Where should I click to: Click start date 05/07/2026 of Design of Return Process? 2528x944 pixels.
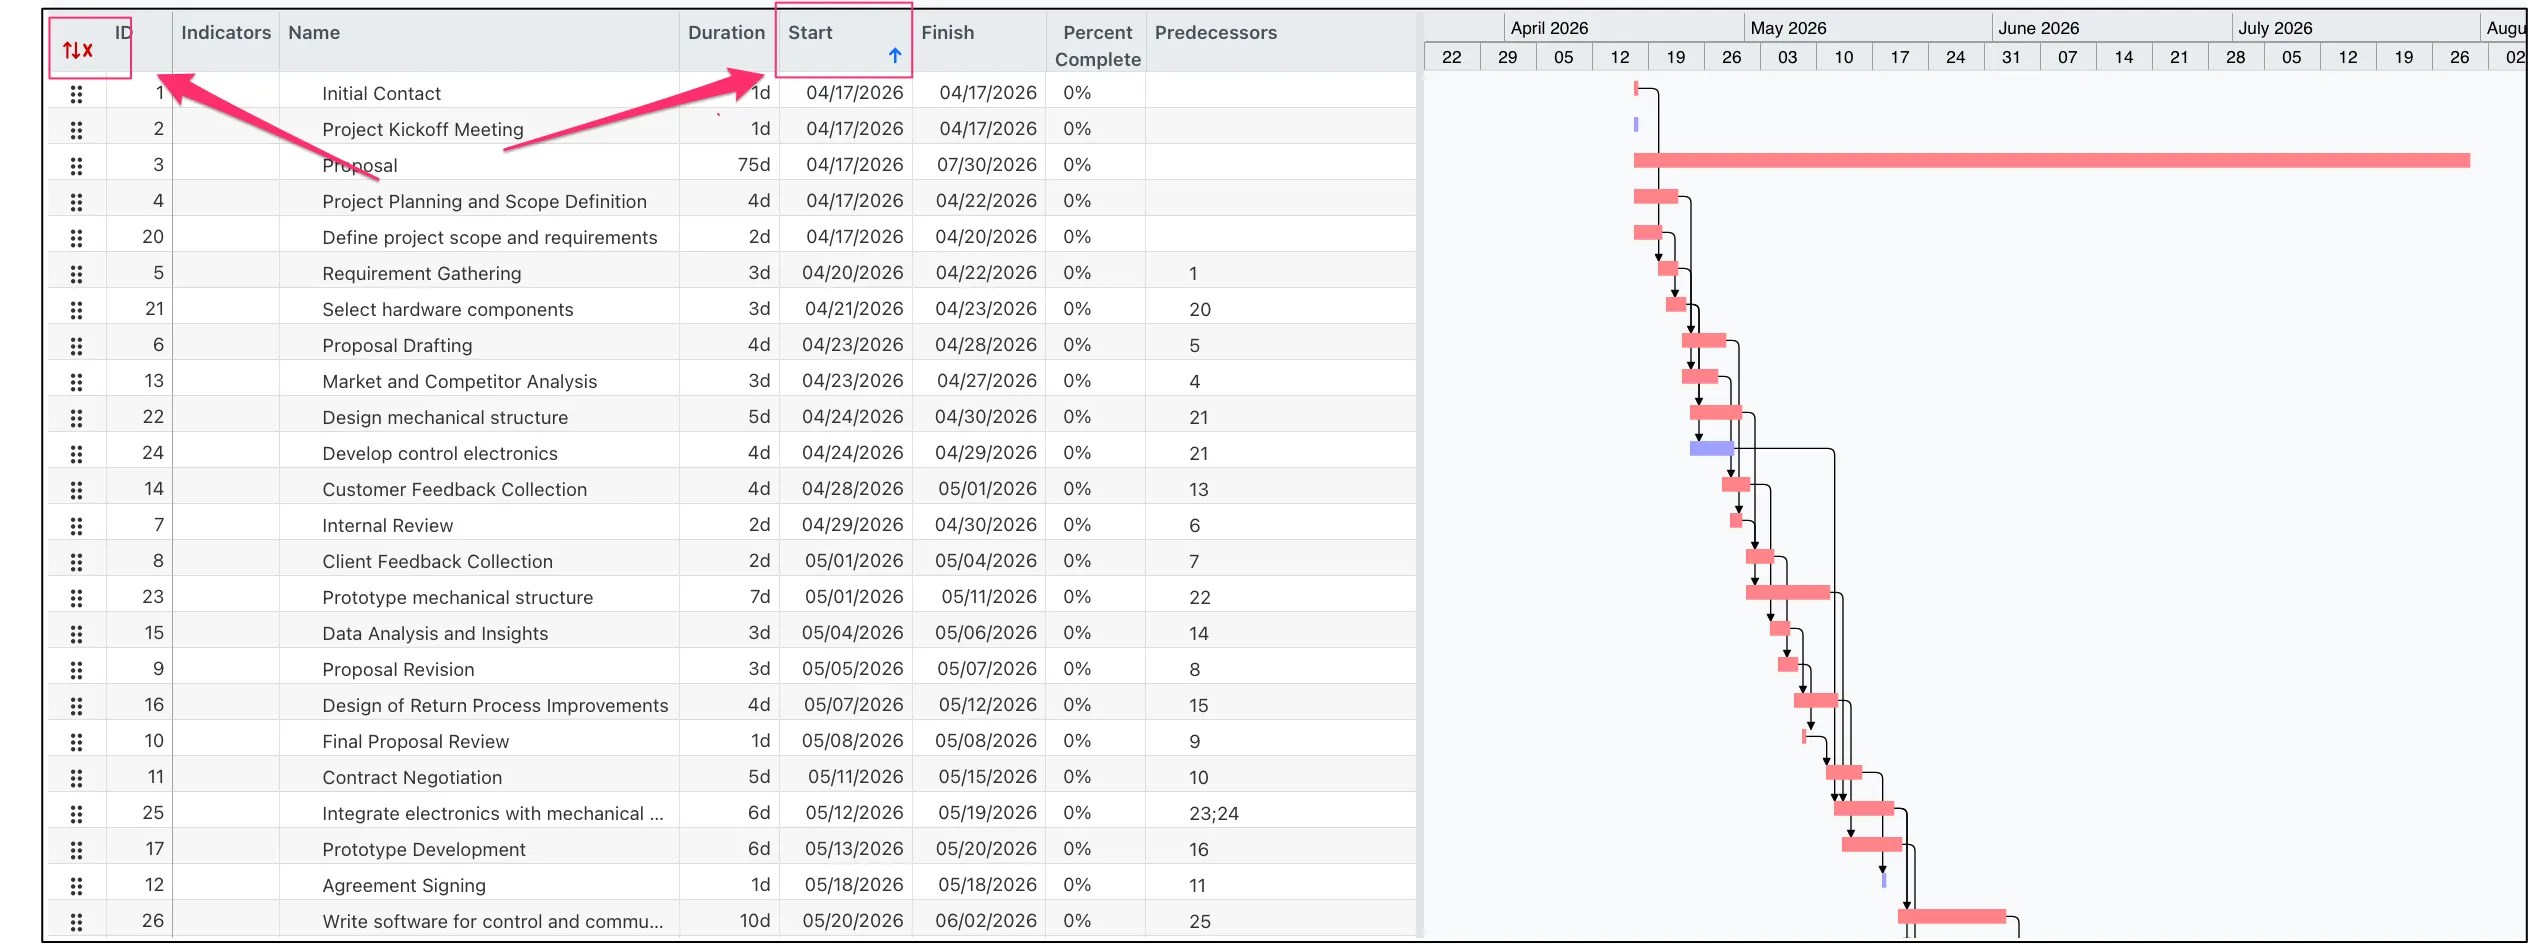coord(853,705)
